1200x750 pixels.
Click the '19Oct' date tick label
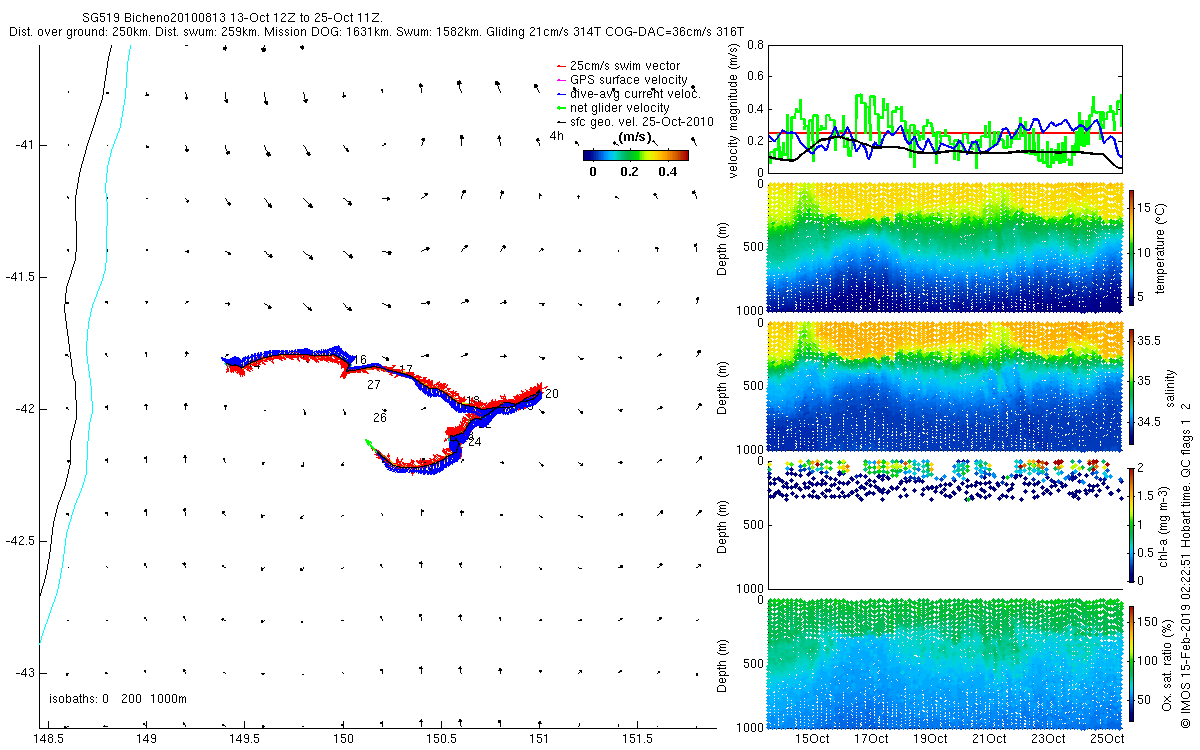click(x=930, y=739)
